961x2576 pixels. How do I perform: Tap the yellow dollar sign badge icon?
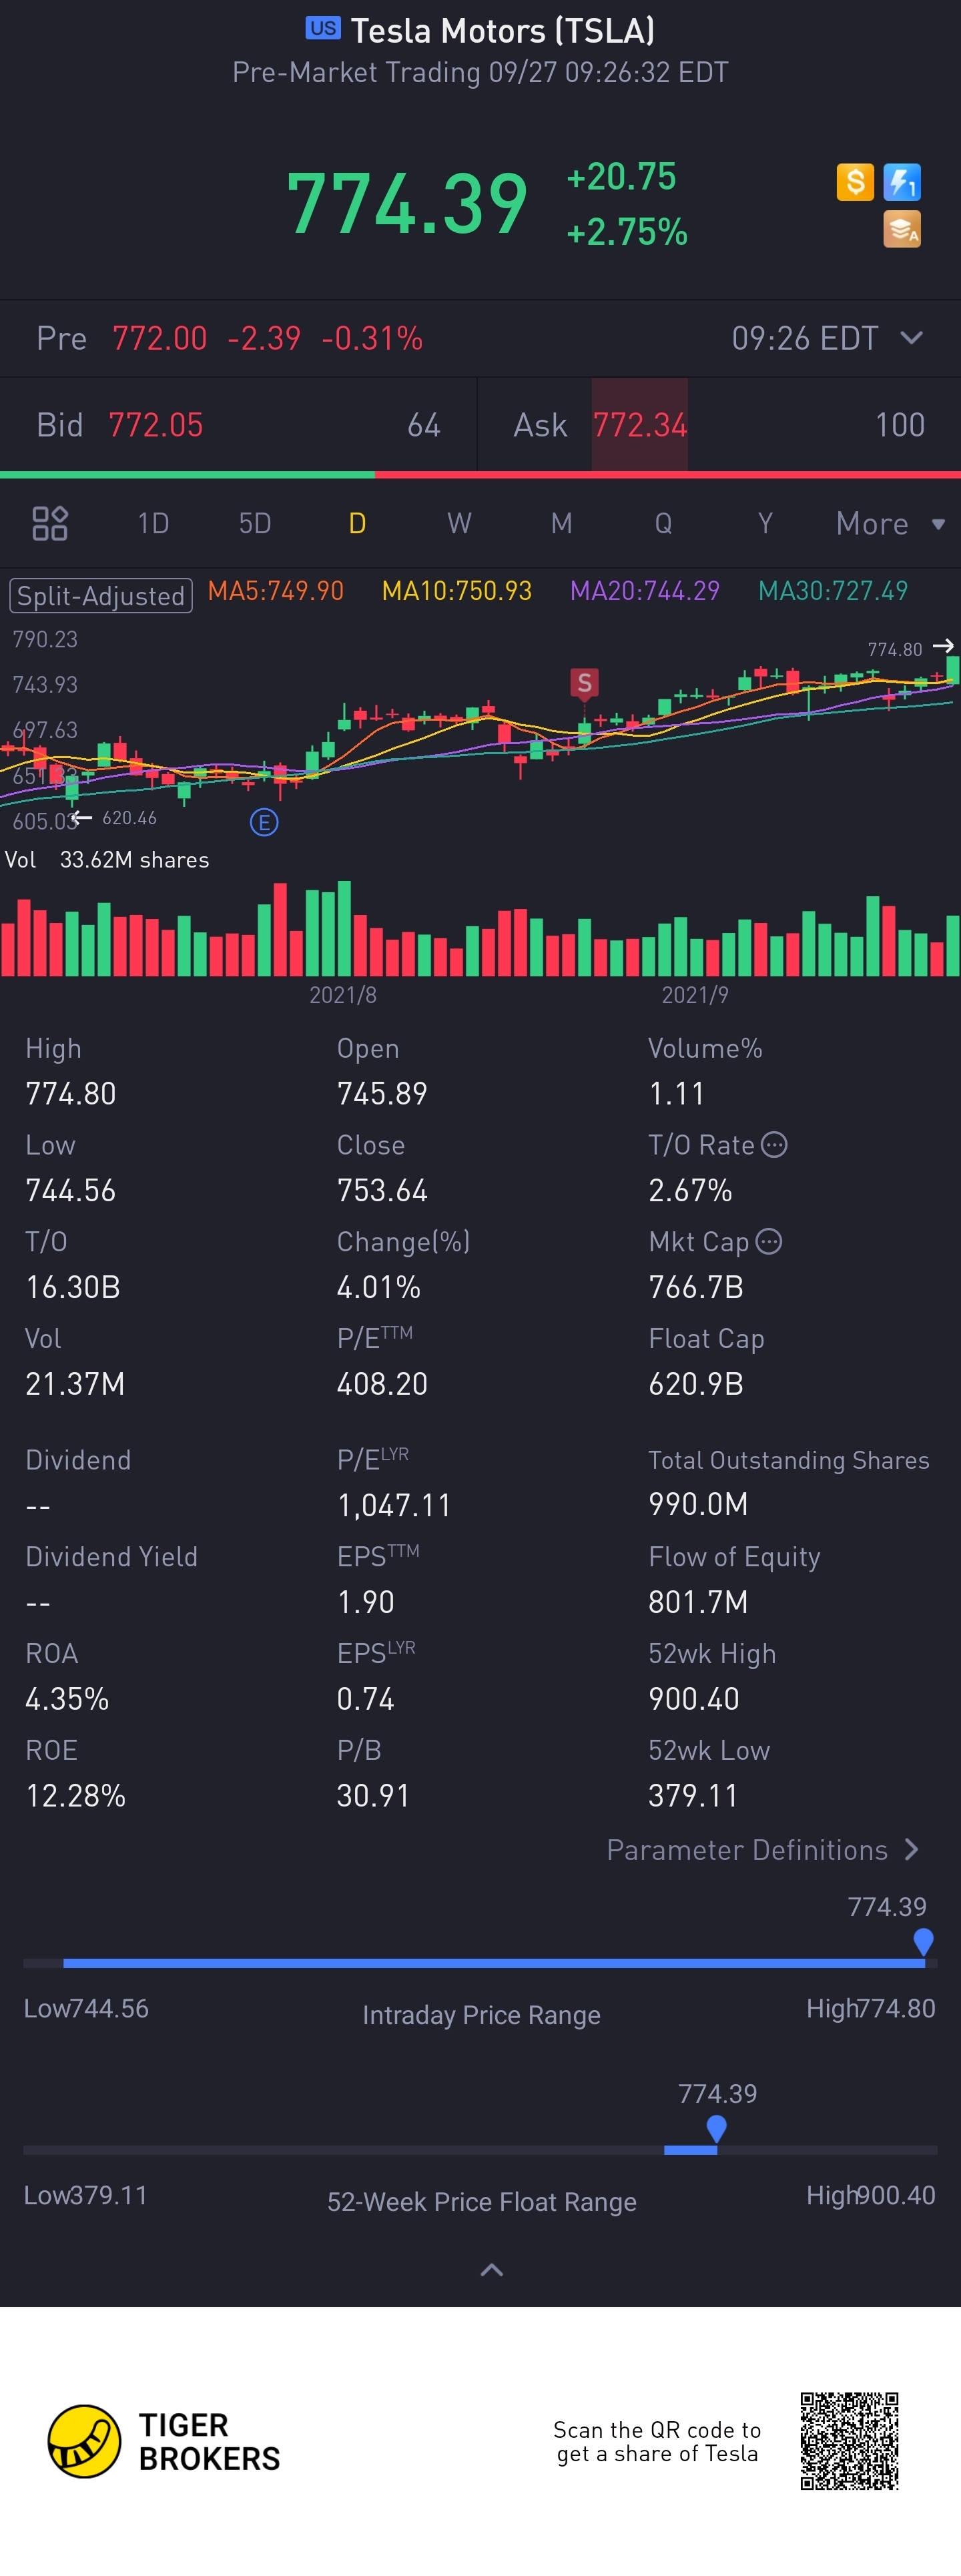pos(854,182)
